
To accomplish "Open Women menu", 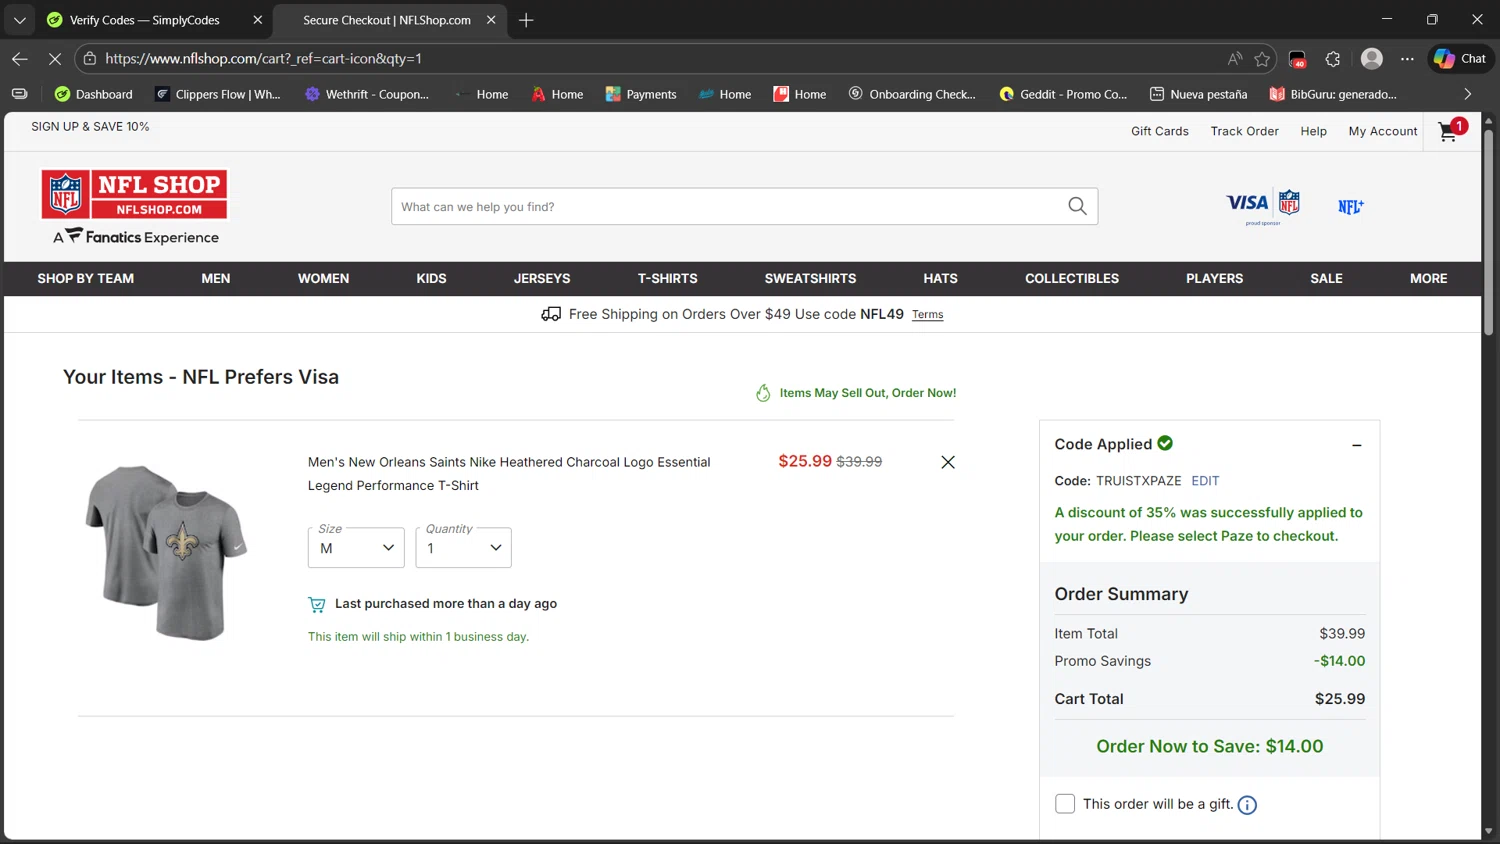I will pyautogui.click(x=323, y=279).
